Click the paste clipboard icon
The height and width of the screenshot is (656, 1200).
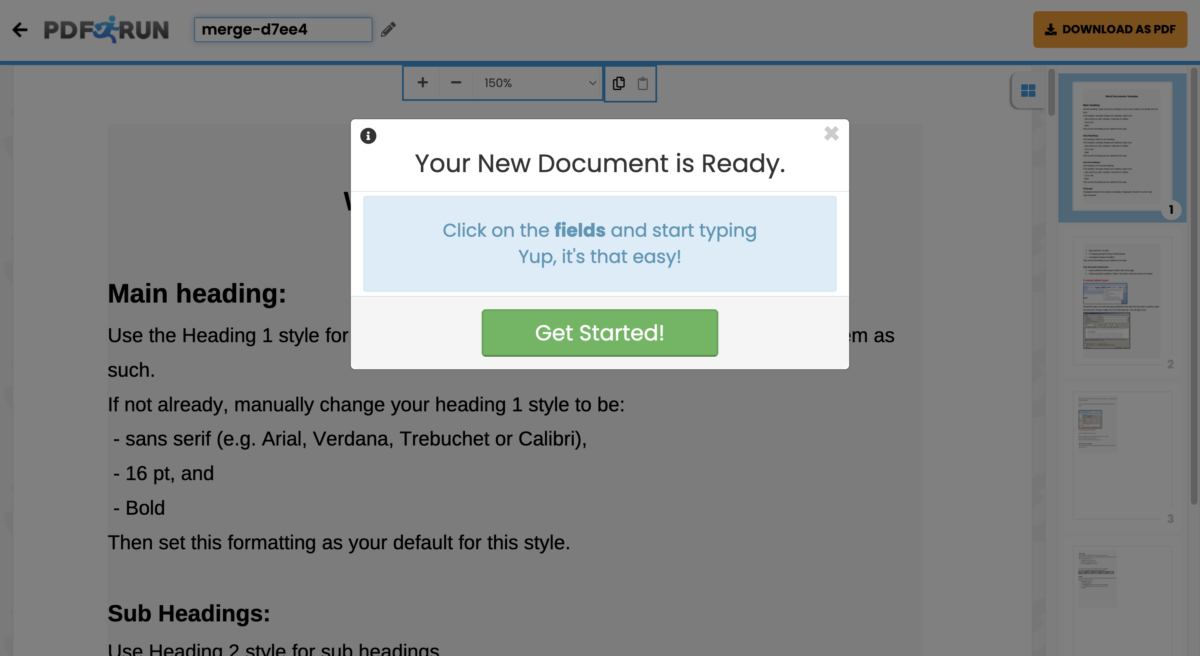pyautogui.click(x=642, y=83)
